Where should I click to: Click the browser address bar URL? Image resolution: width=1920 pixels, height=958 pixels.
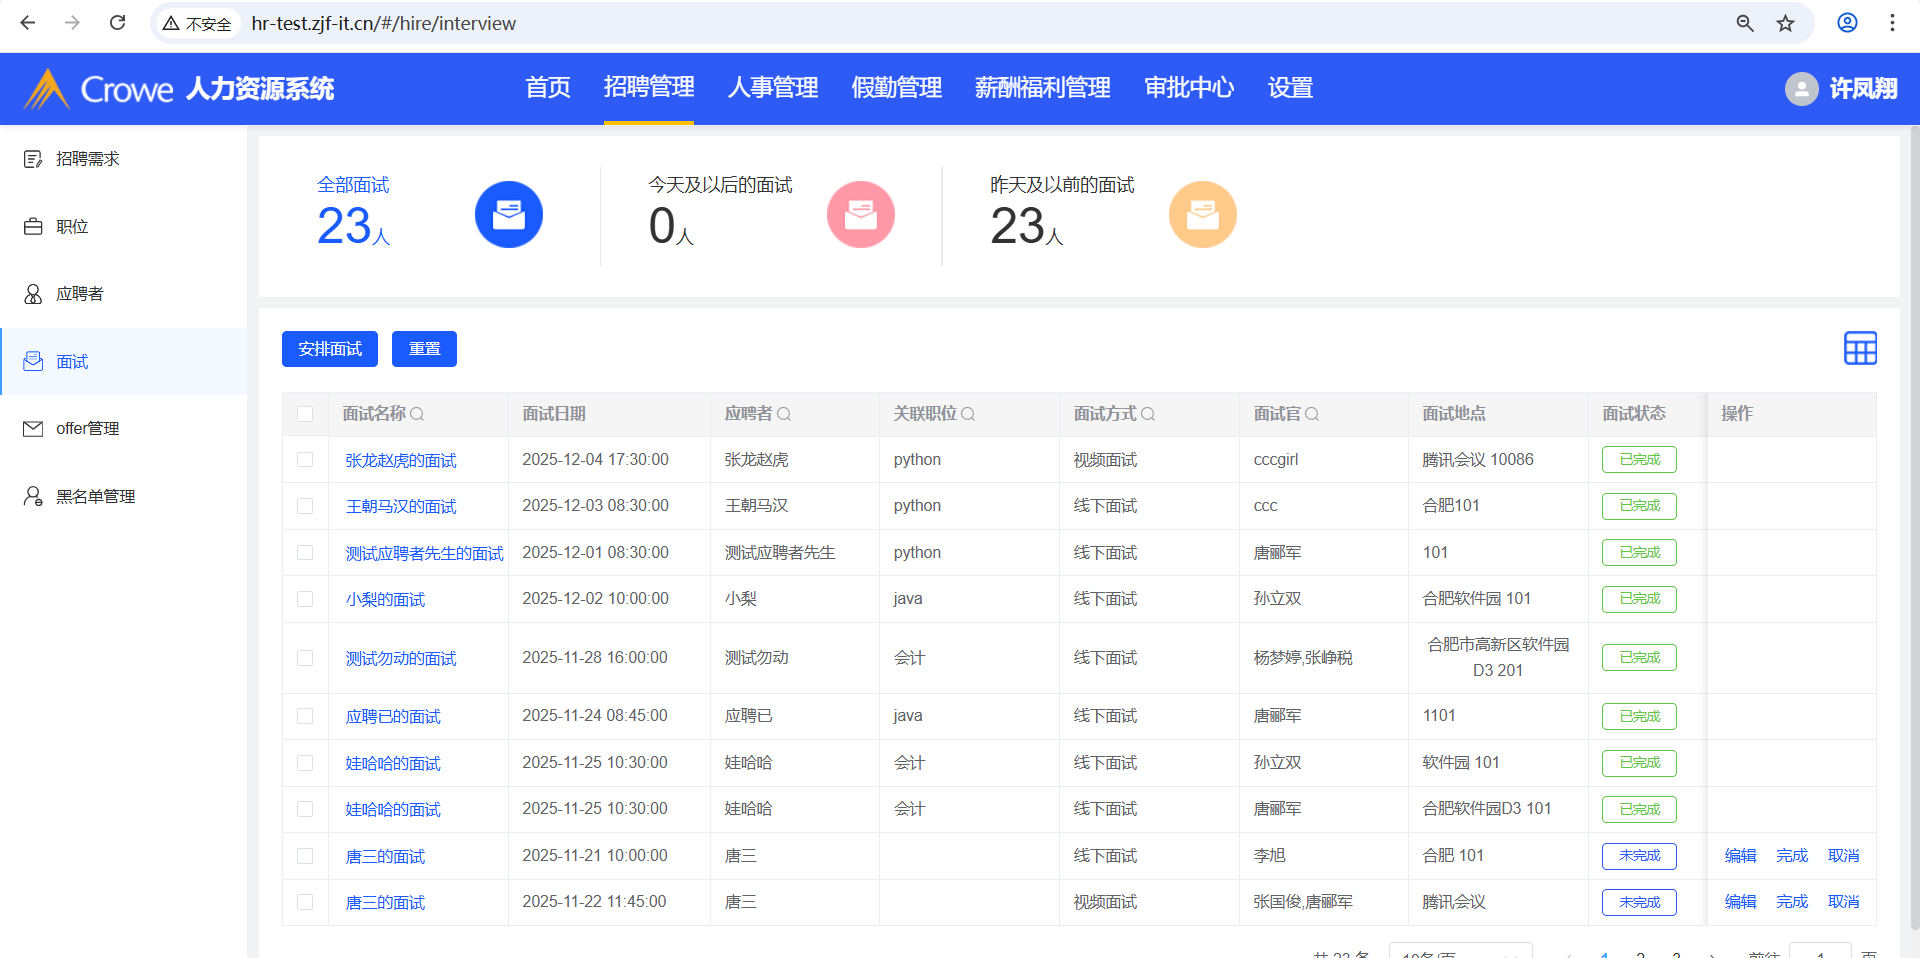coord(383,23)
